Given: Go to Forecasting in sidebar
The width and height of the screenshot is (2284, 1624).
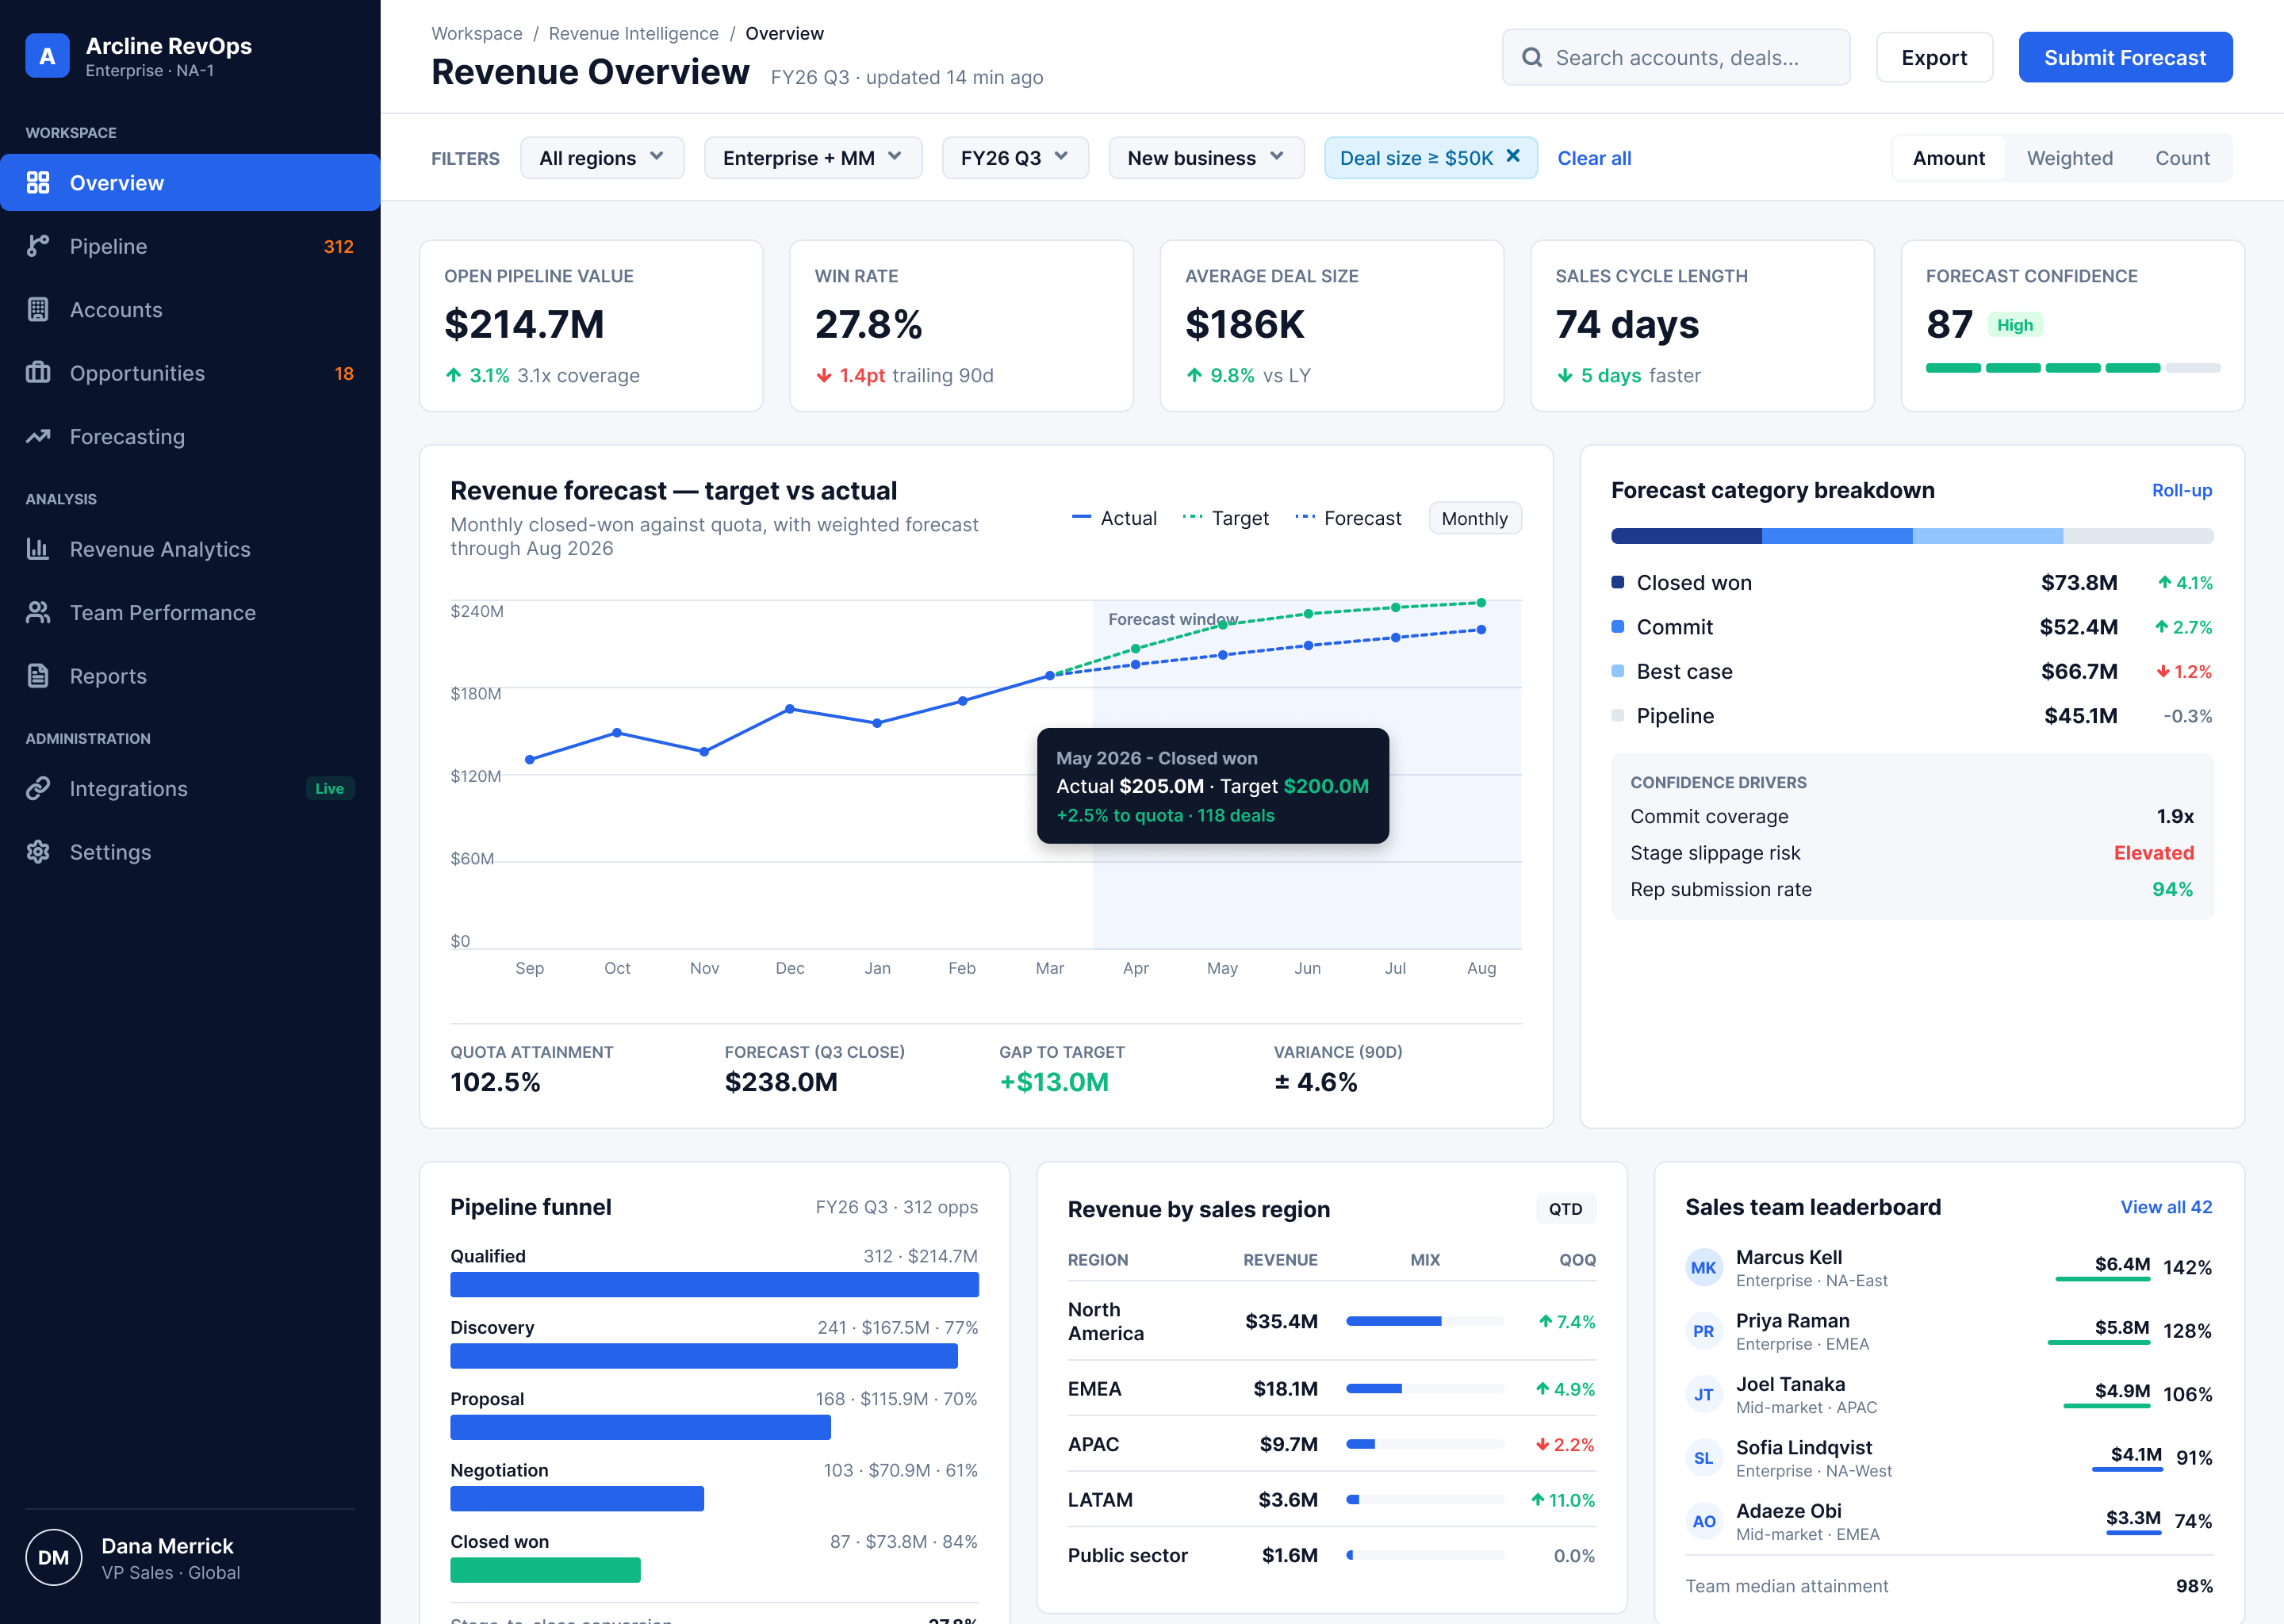Looking at the screenshot, I should 190,436.
